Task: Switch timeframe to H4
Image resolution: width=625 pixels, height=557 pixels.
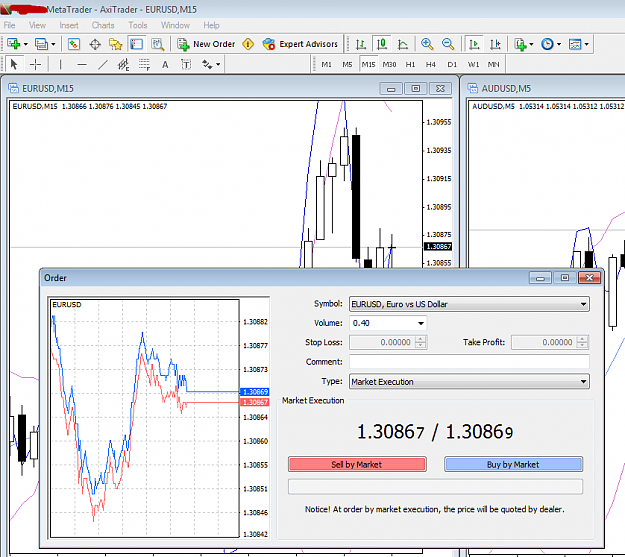Action: click(431, 64)
